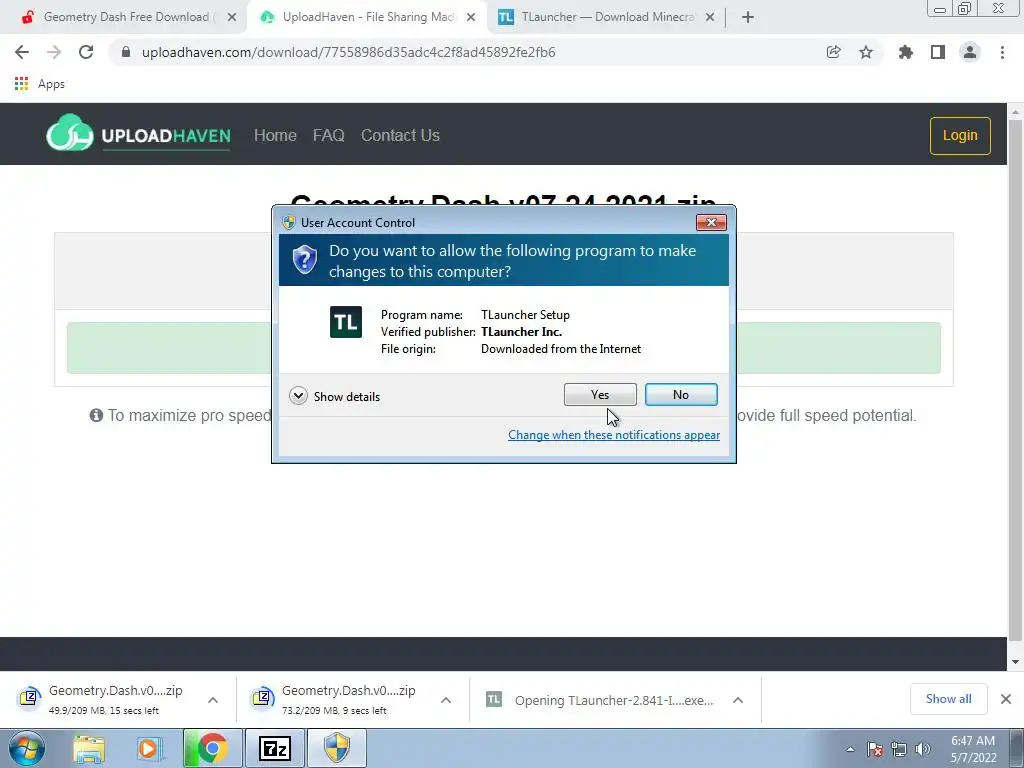Open Windows Explorer from taskbar
The width and height of the screenshot is (1024, 768).
[x=89, y=748]
